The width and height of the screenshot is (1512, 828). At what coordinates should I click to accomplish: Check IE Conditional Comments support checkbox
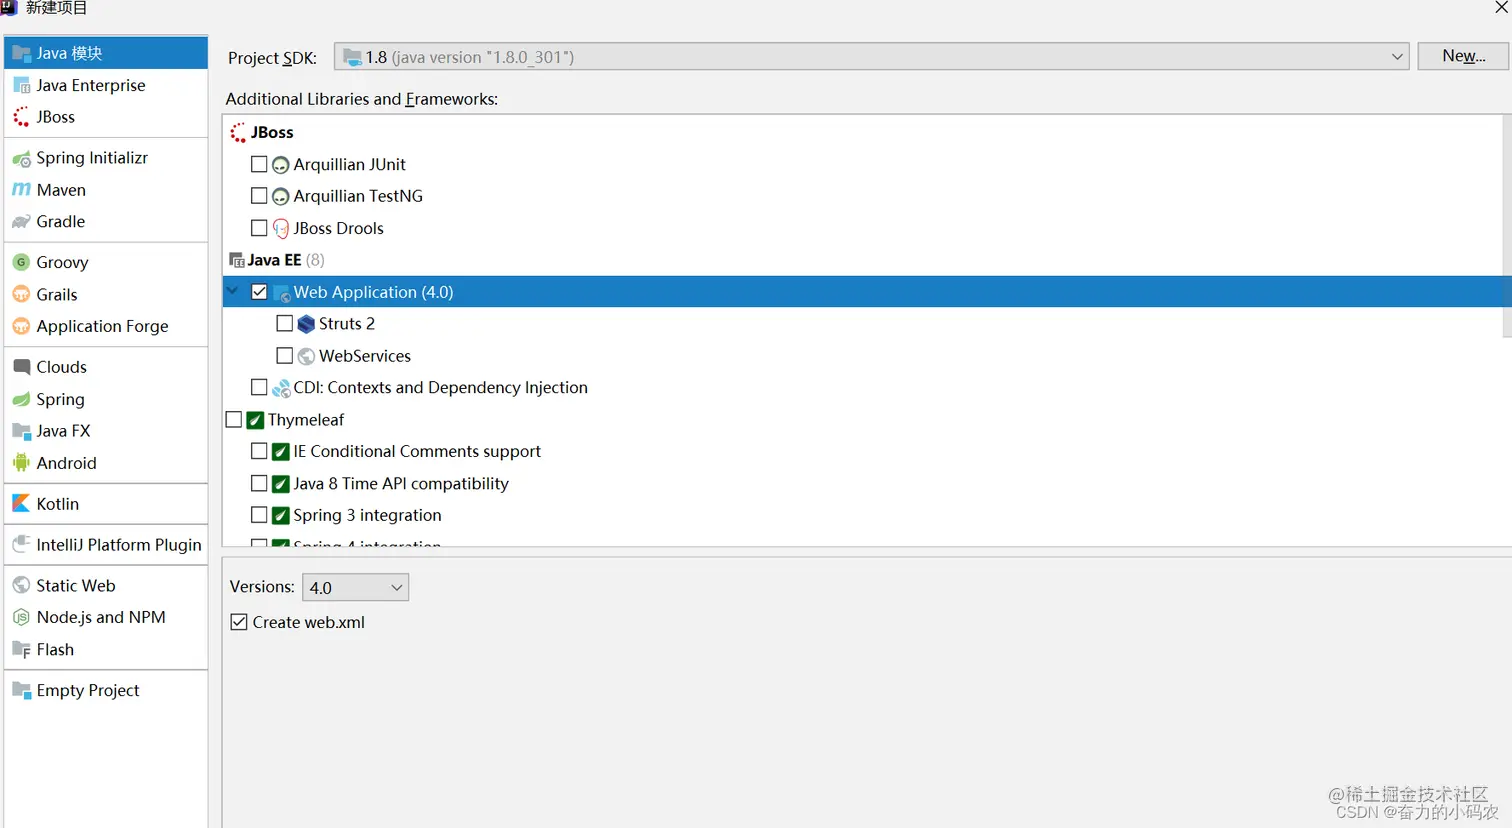click(259, 451)
